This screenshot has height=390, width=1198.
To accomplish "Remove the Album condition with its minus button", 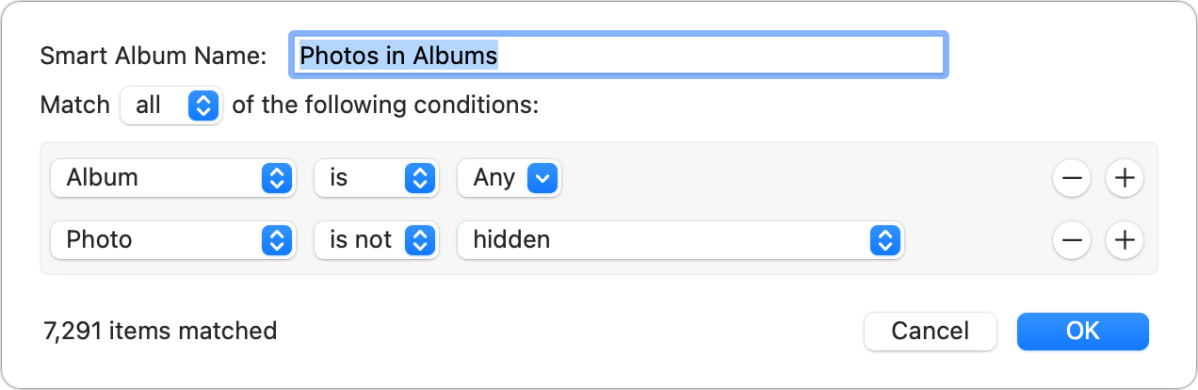I will (x=1071, y=178).
